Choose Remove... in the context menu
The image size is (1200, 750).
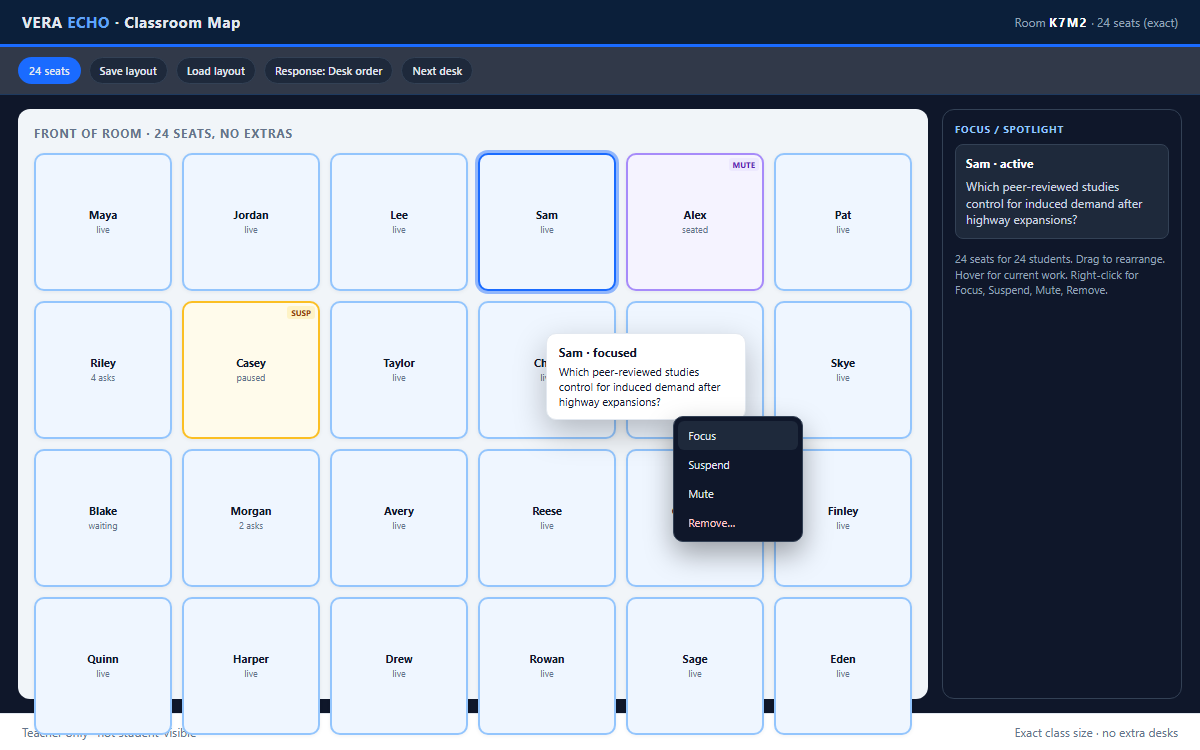[738, 523]
